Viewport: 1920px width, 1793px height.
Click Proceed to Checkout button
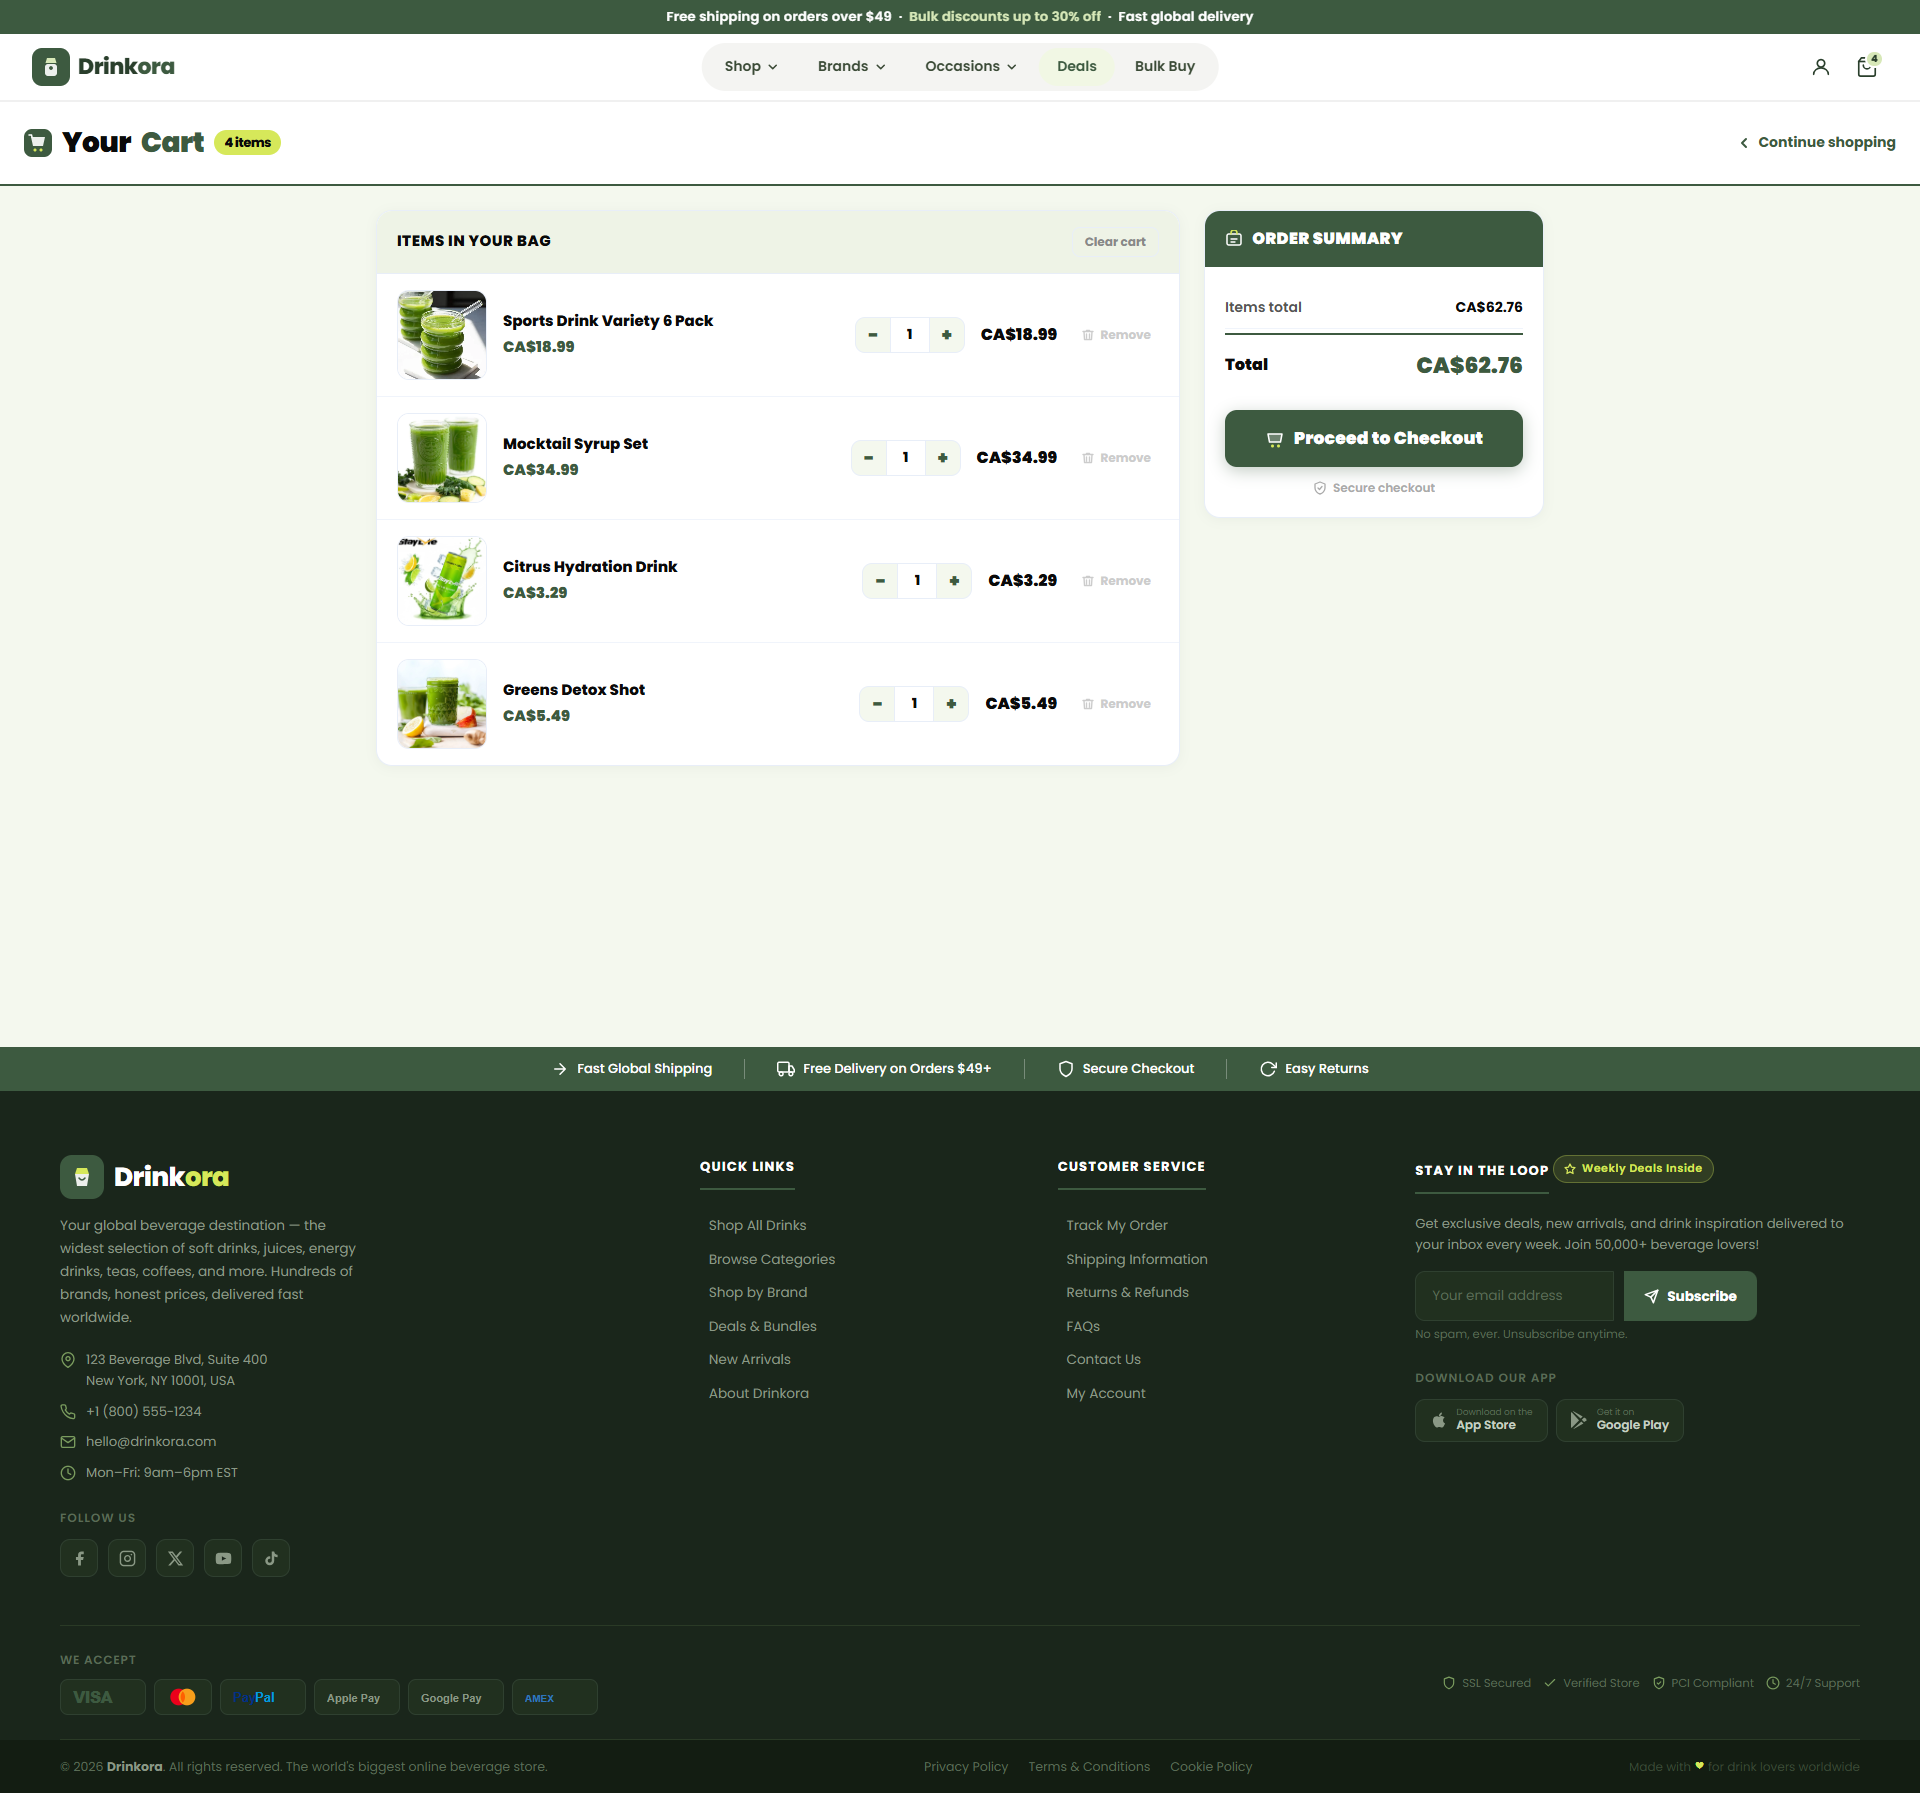[1374, 438]
